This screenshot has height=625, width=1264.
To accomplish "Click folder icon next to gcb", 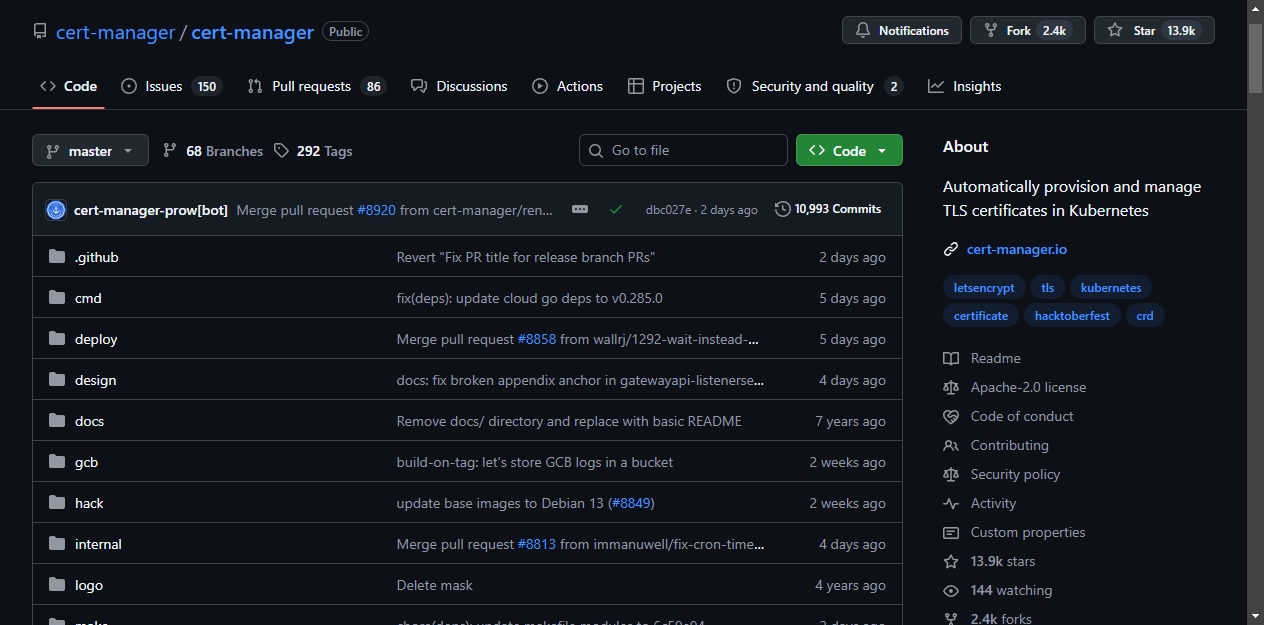I will (x=56, y=462).
